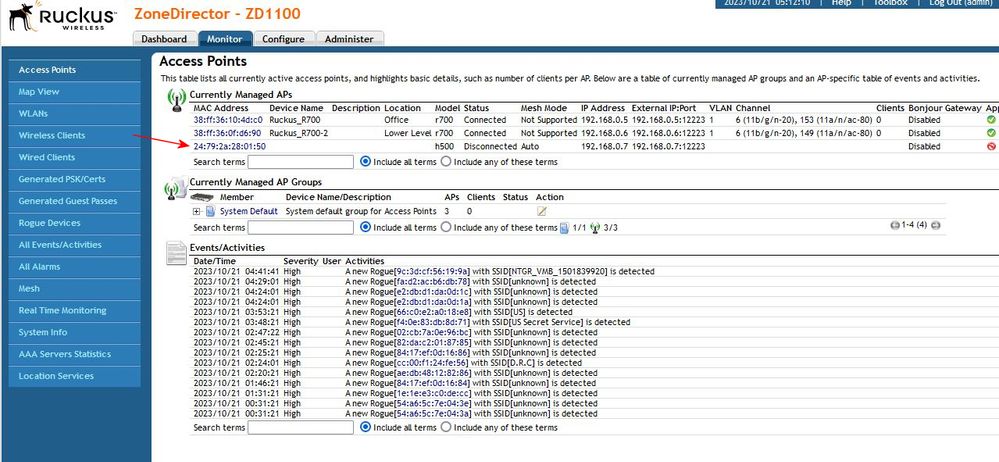Click the Log Out (admin) link
999x462 pixels.
coord(958,3)
